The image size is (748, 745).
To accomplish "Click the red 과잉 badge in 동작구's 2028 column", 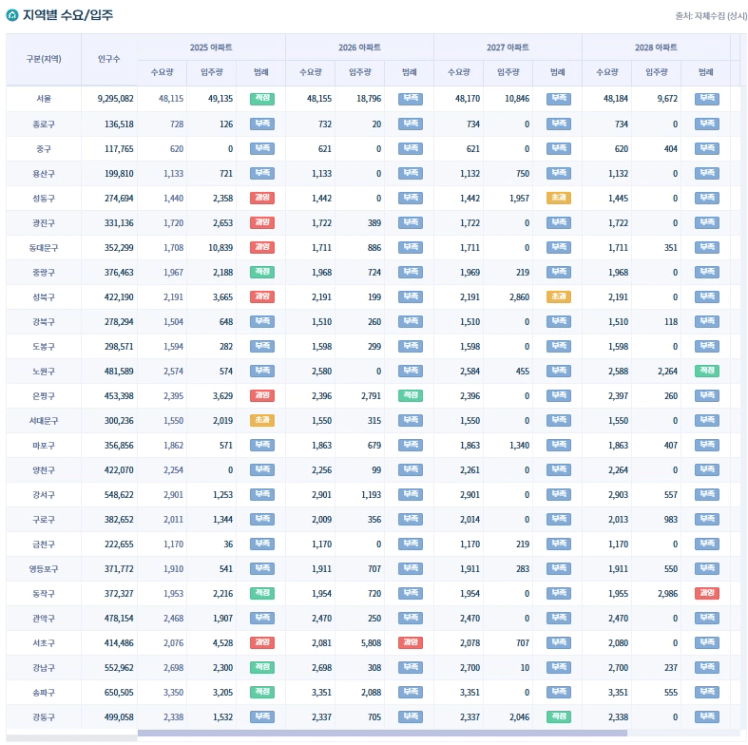I will (x=706, y=593).
